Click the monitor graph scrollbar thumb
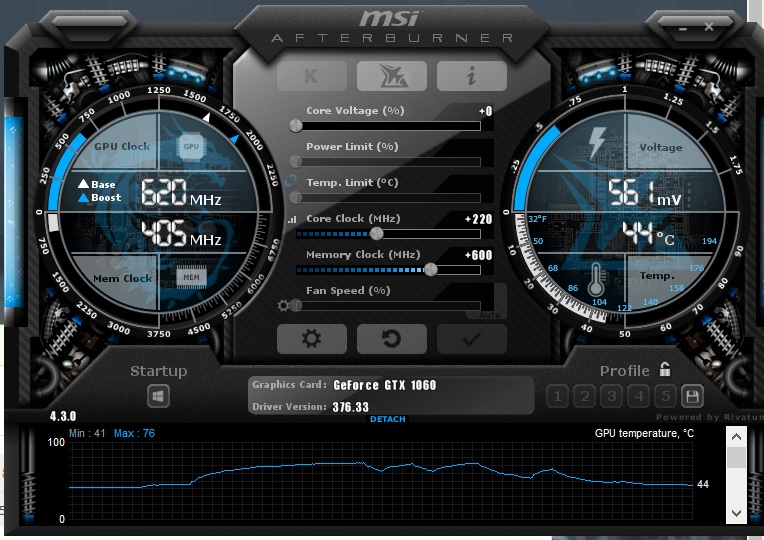The image size is (764, 540). coord(736,457)
